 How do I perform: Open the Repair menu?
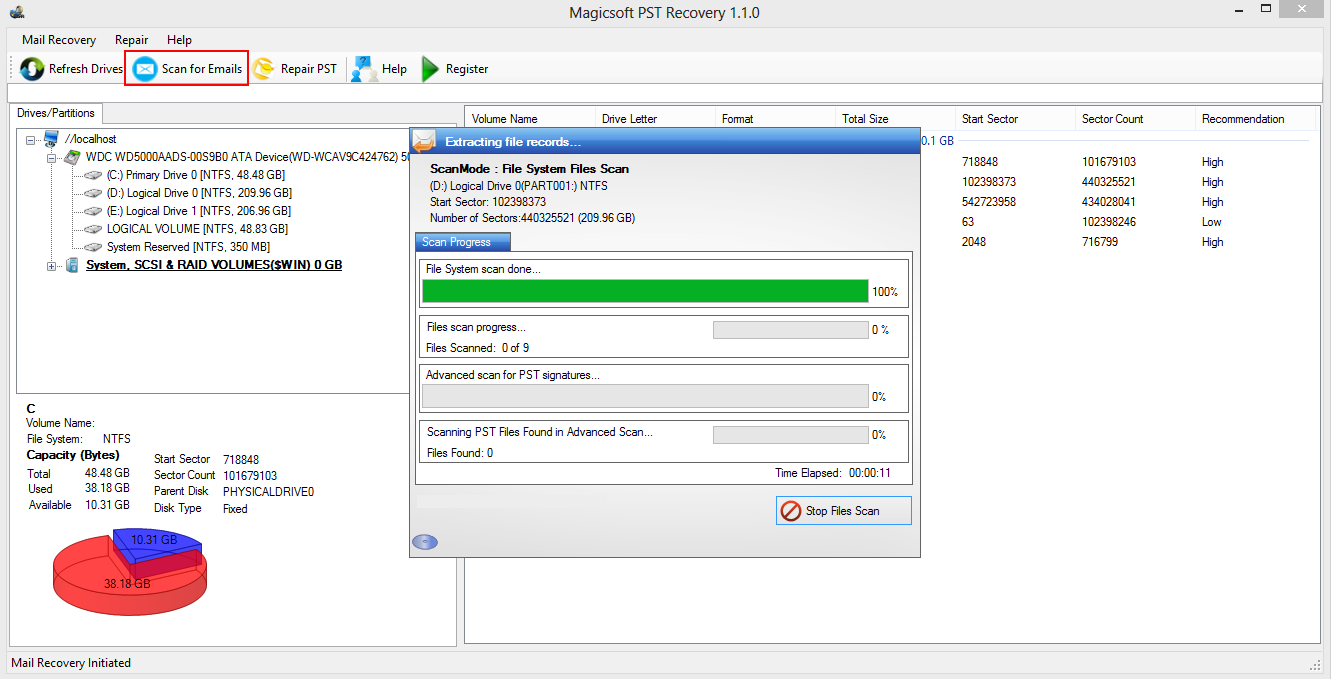[131, 40]
